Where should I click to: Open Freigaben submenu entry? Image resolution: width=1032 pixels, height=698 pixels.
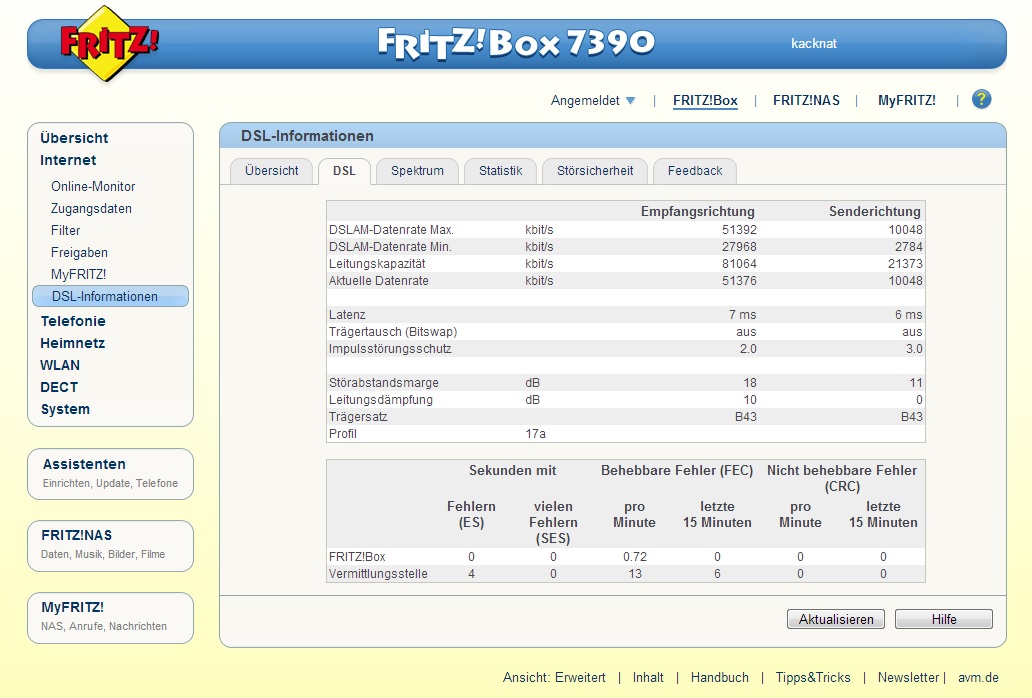79,253
